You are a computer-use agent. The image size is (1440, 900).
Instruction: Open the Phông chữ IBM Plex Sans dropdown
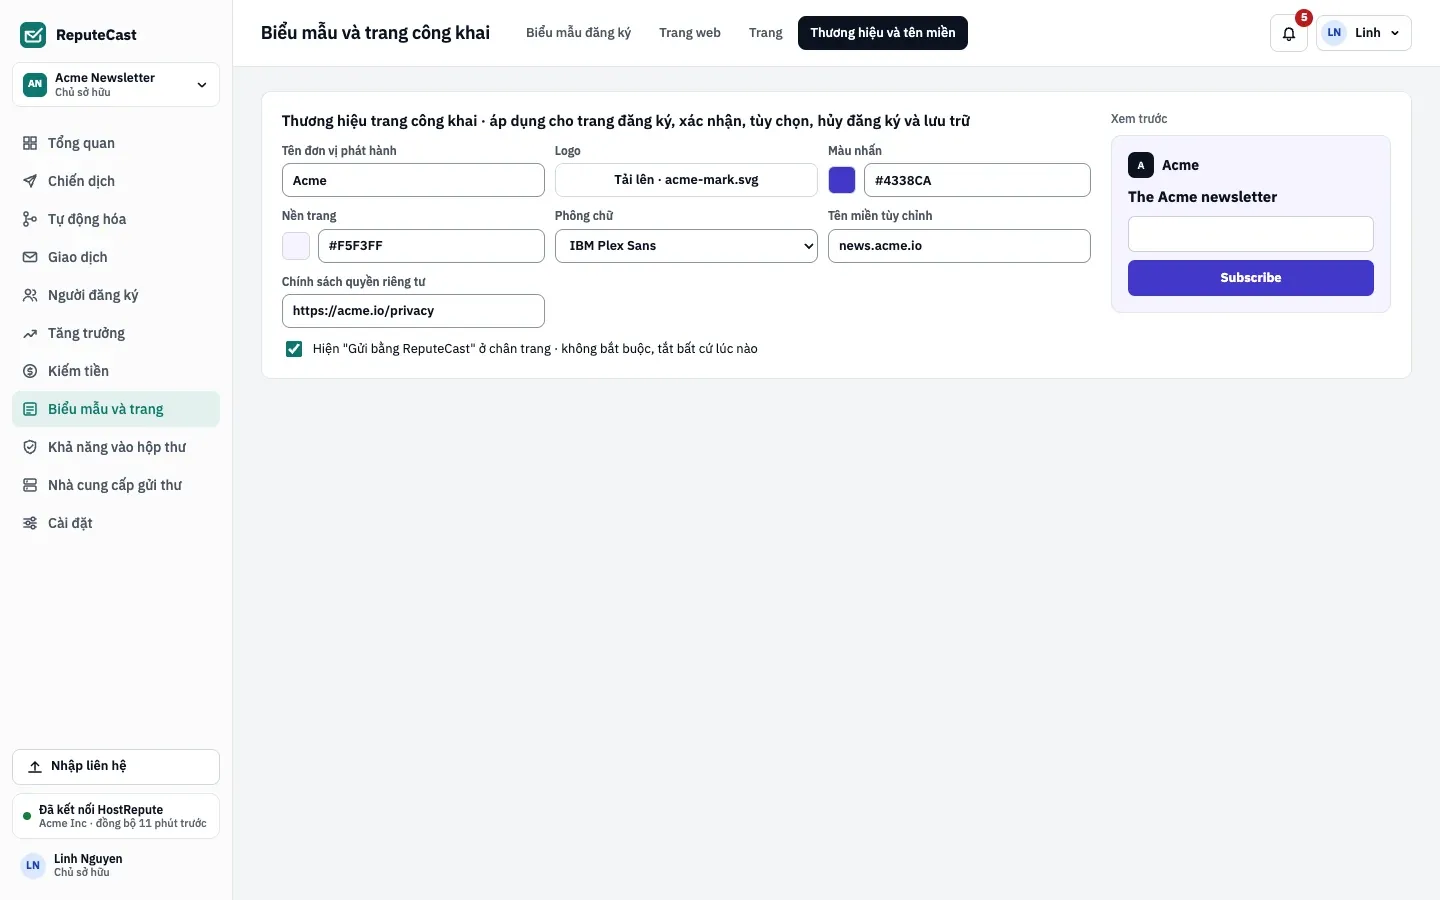pyautogui.click(x=686, y=246)
